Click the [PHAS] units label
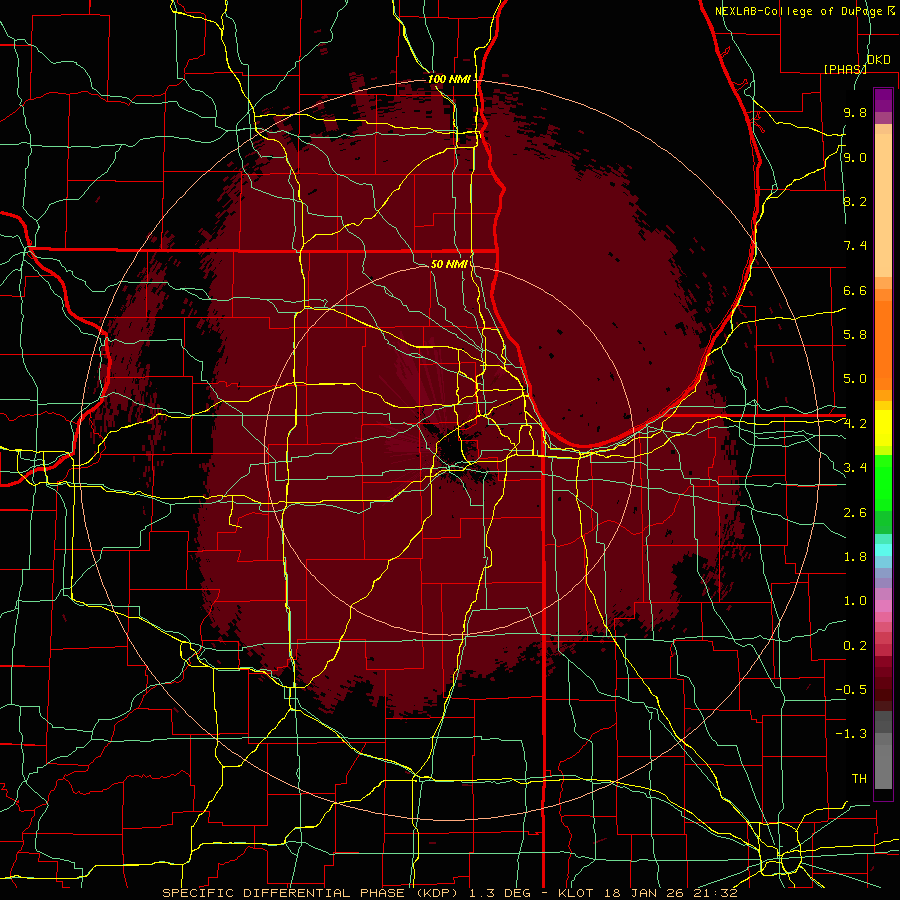The height and width of the screenshot is (900, 900). 845,69
